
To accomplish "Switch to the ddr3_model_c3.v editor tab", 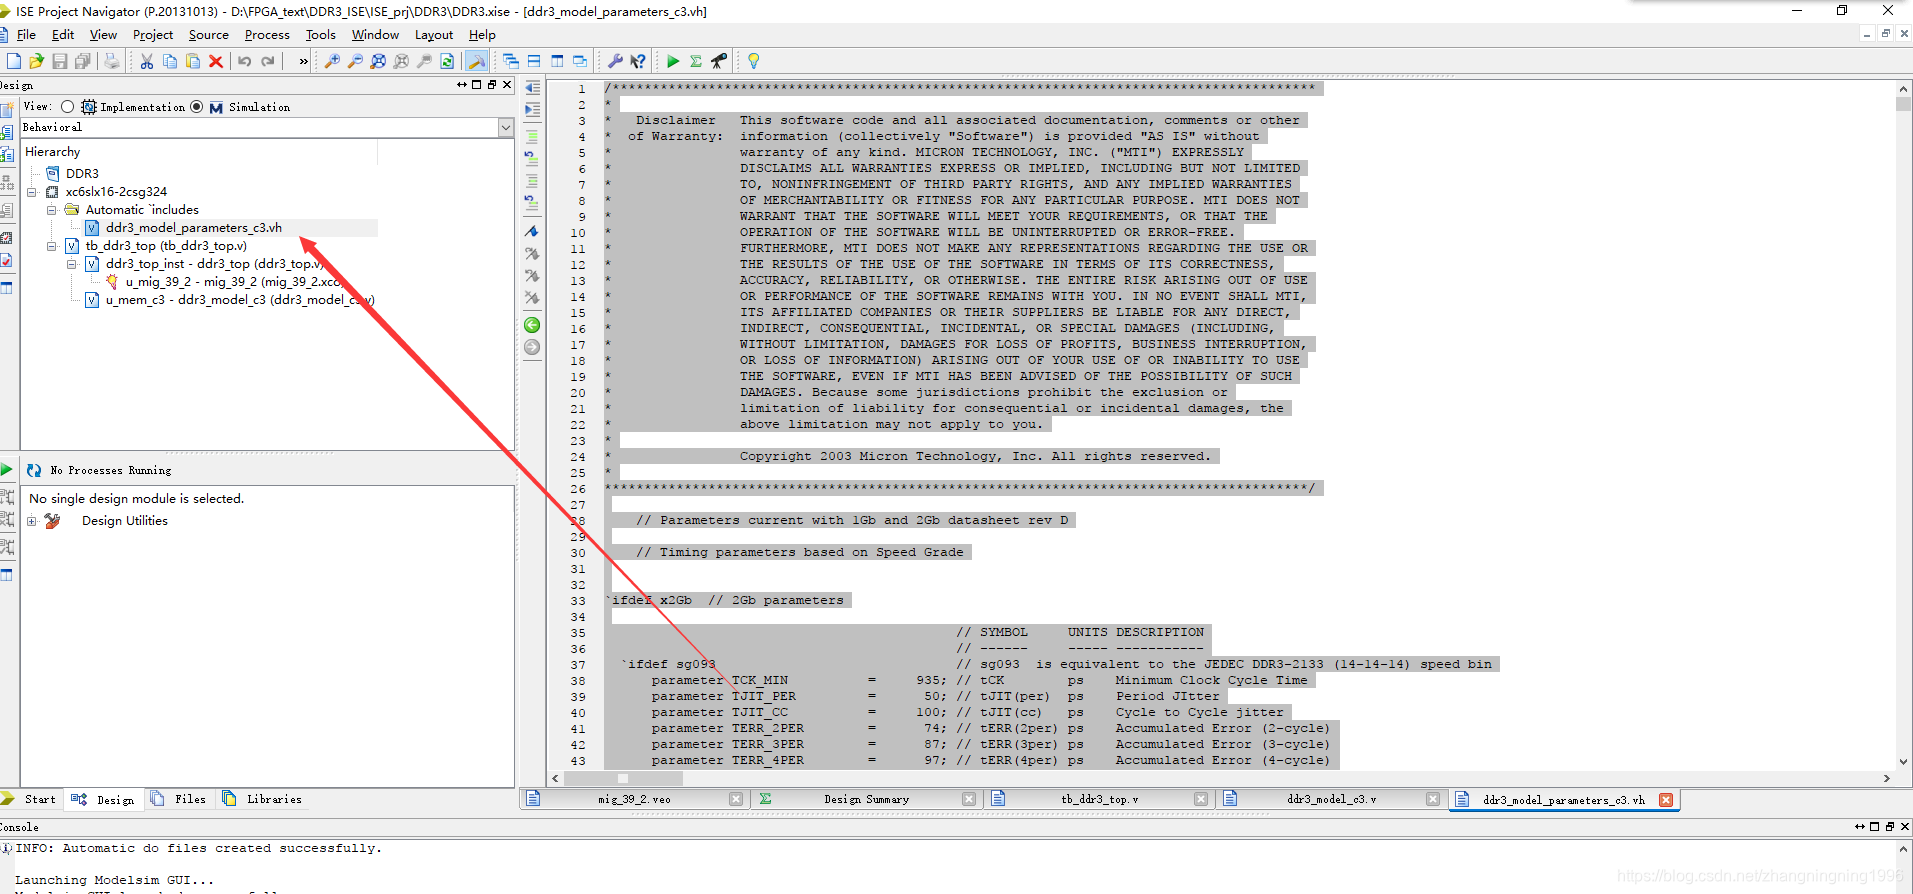I will point(1331,799).
